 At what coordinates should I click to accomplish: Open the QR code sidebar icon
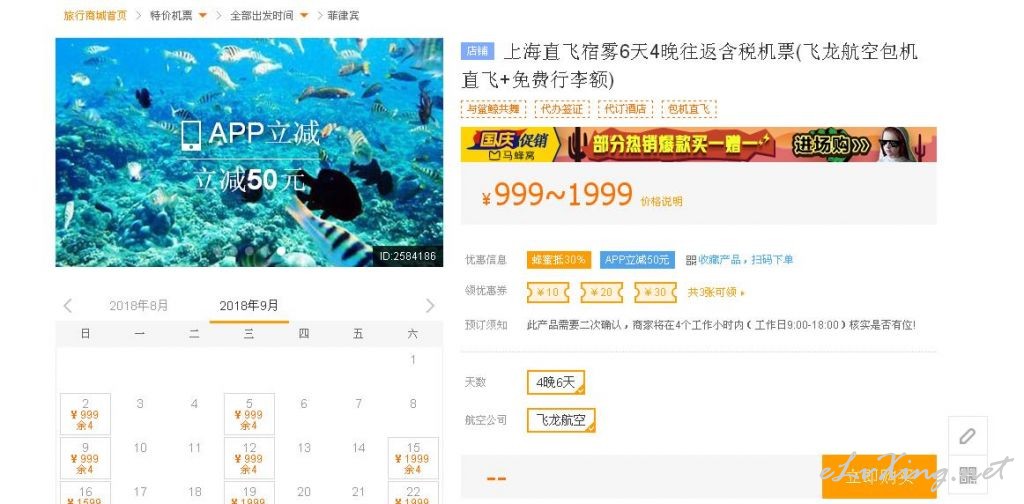pos(968,475)
